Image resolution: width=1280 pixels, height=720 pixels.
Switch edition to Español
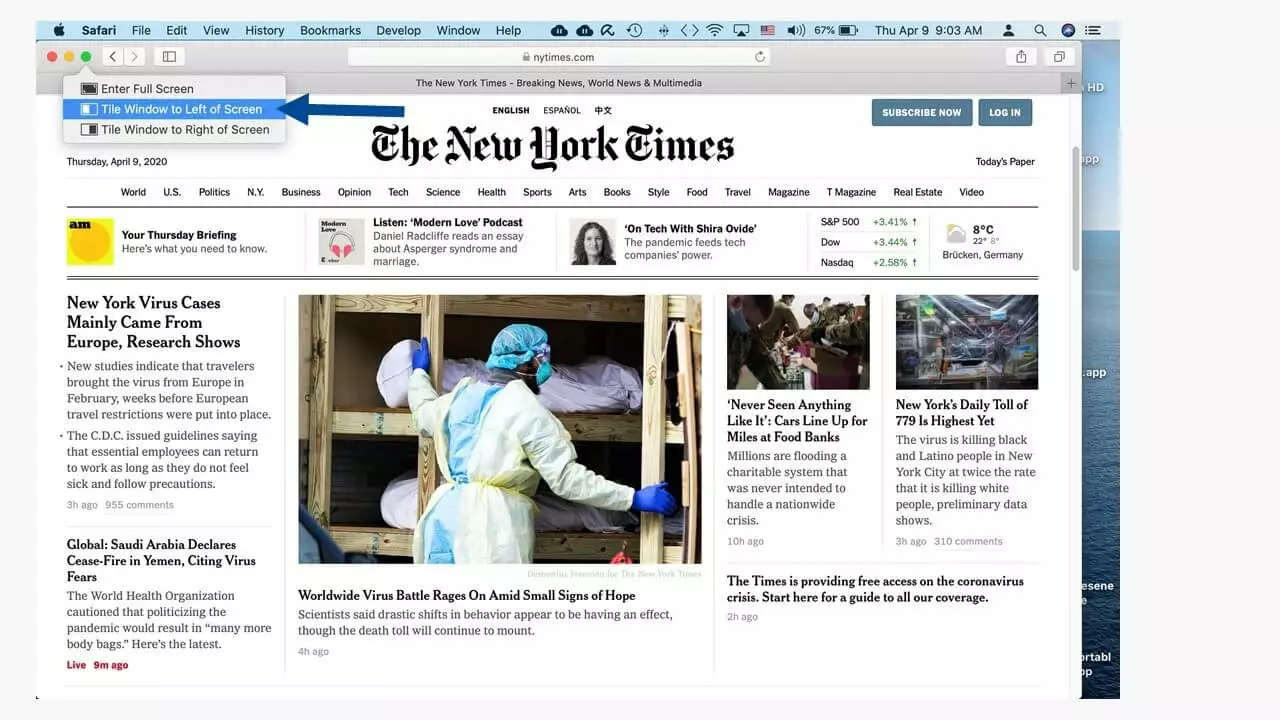[x=562, y=110]
